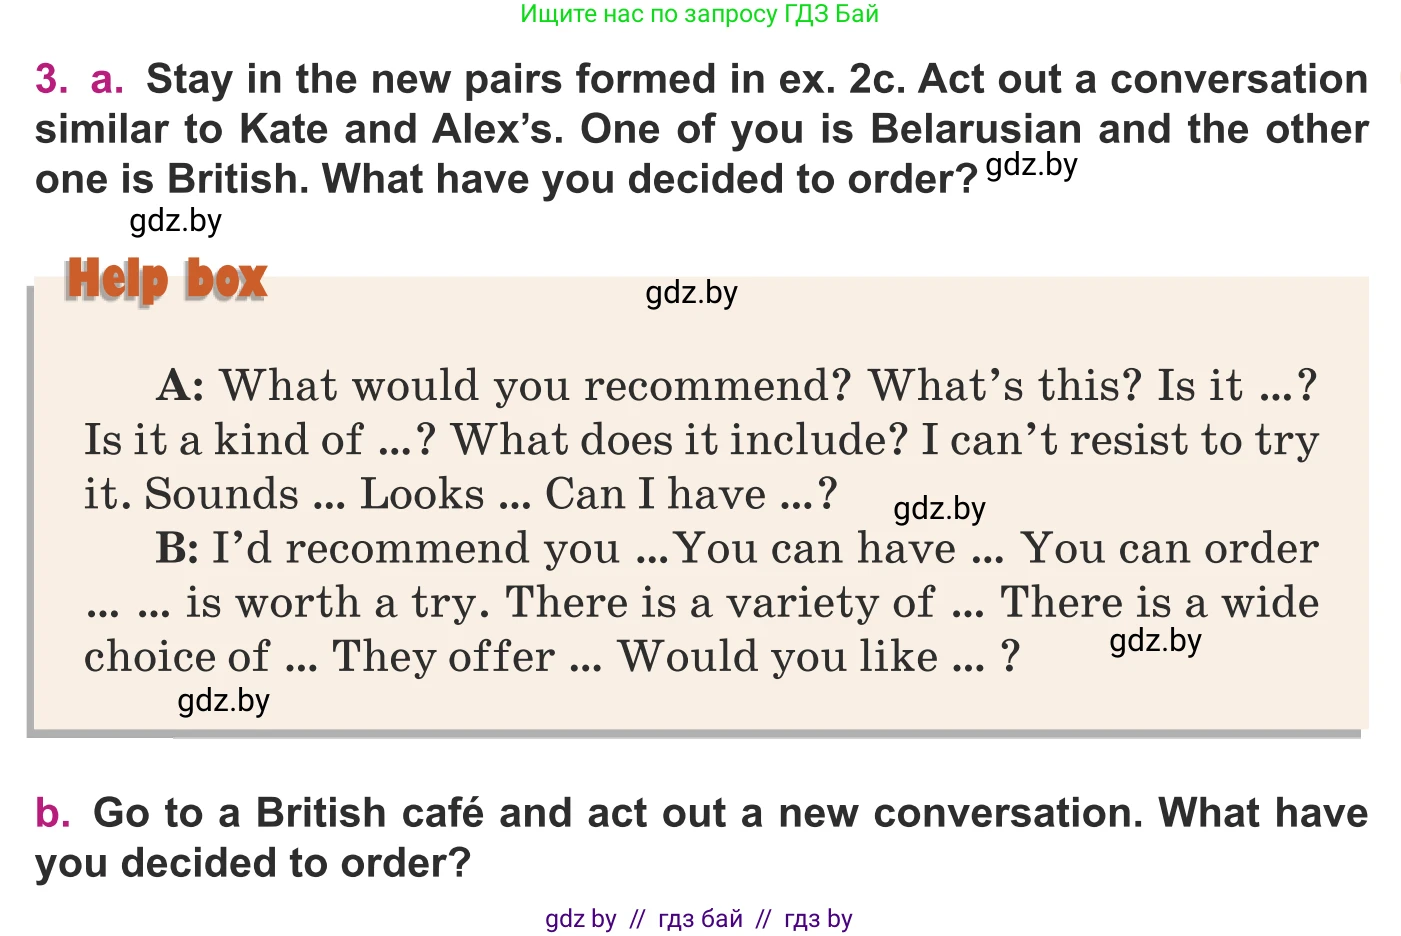Click the purple "гдз бай" footer text
Screen dimensions: 1401x936
(700, 919)
